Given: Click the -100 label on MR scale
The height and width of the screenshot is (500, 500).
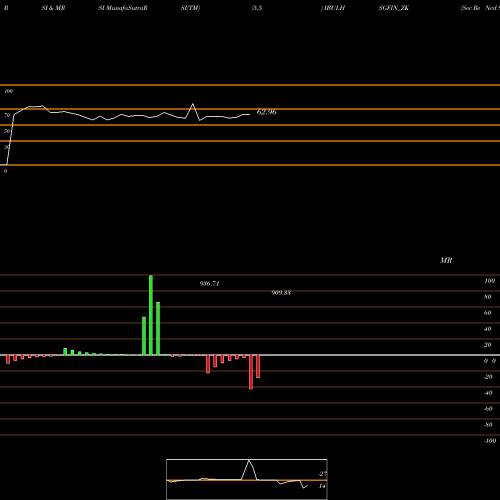Looking at the screenshot, I should (x=490, y=441).
